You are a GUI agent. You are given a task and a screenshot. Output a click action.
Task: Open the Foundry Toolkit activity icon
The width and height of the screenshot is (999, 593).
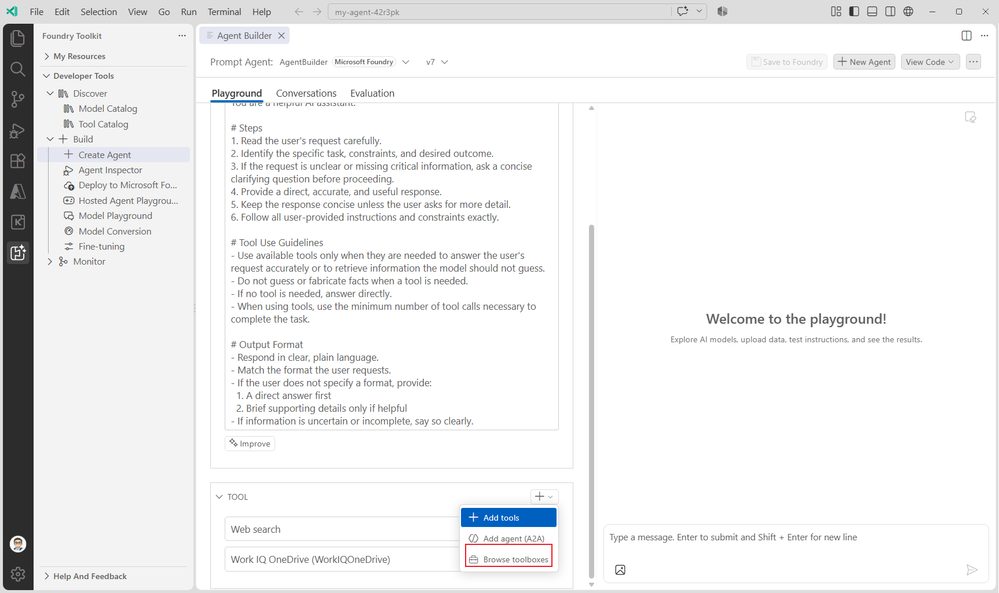click(18, 253)
